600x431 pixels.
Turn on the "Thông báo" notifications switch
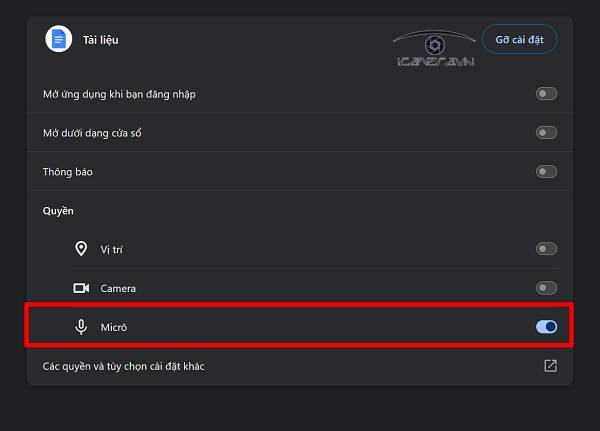[546, 172]
